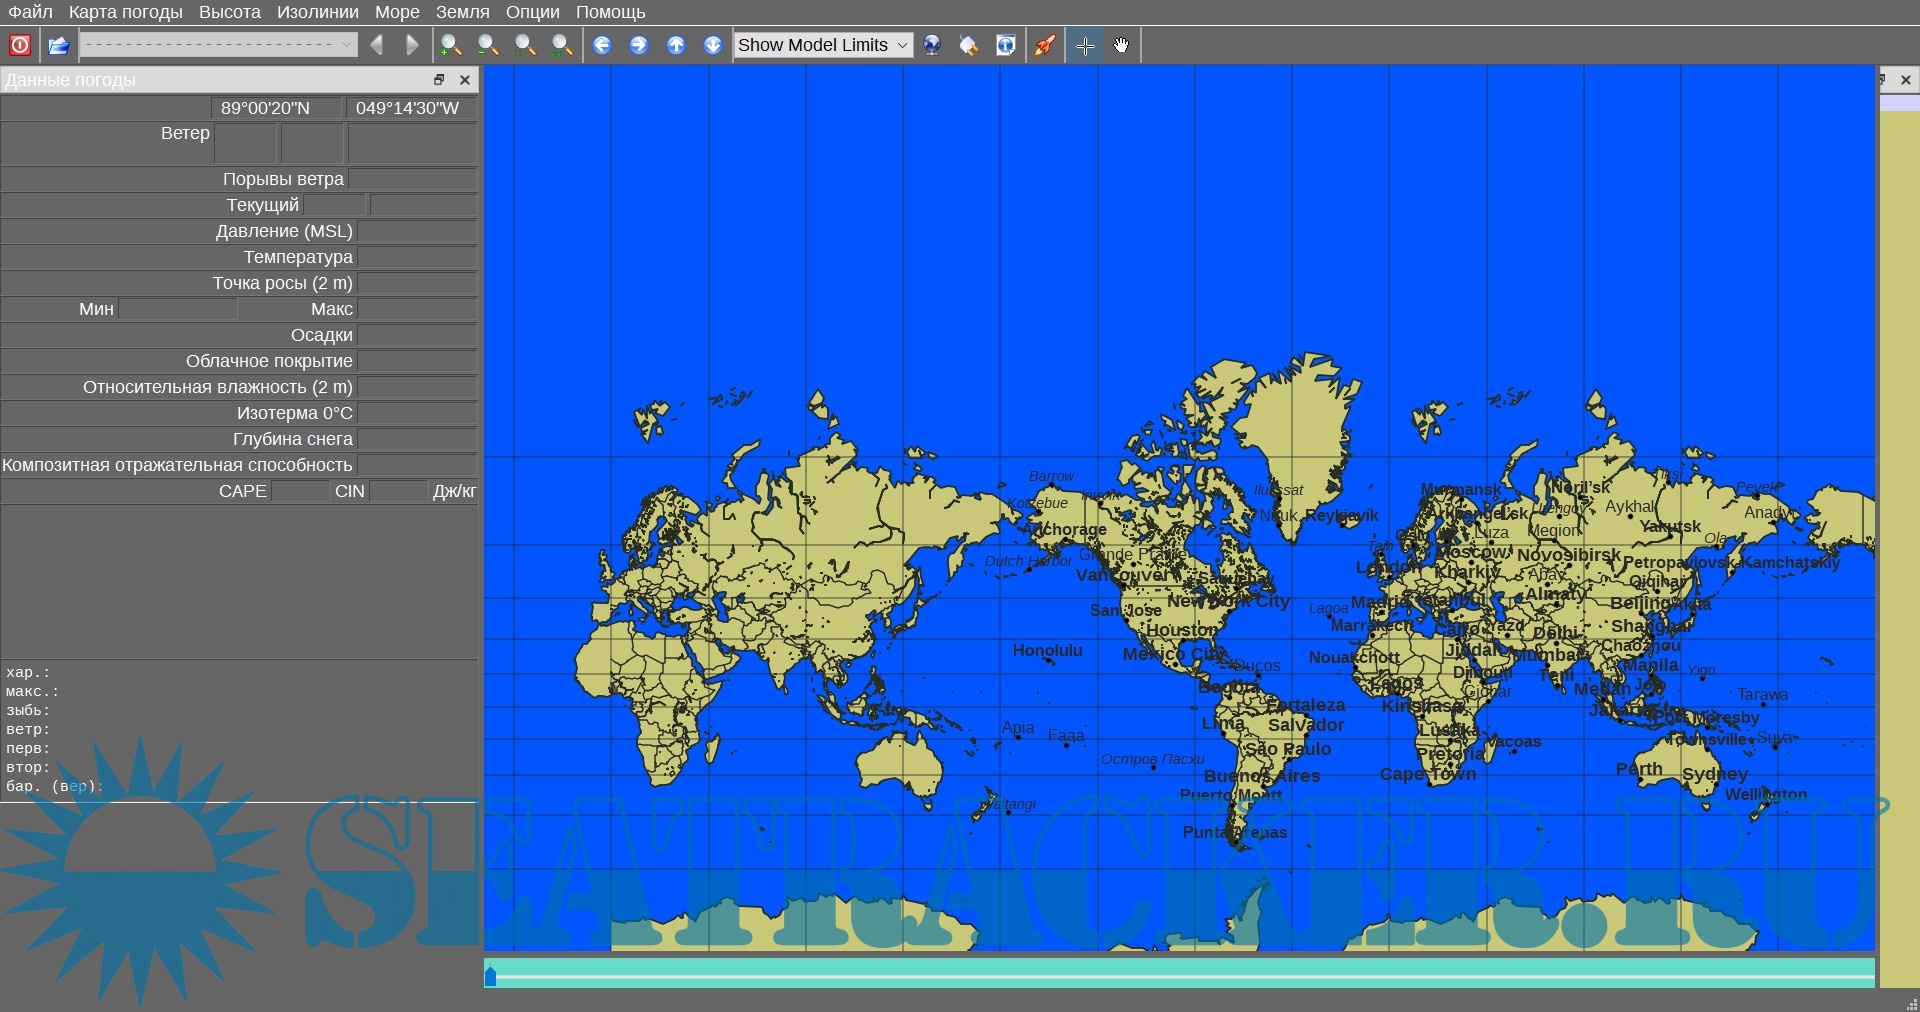The image size is (1920, 1012).
Task: Click the orange rocket icon
Action: [x=1045, y=45]
